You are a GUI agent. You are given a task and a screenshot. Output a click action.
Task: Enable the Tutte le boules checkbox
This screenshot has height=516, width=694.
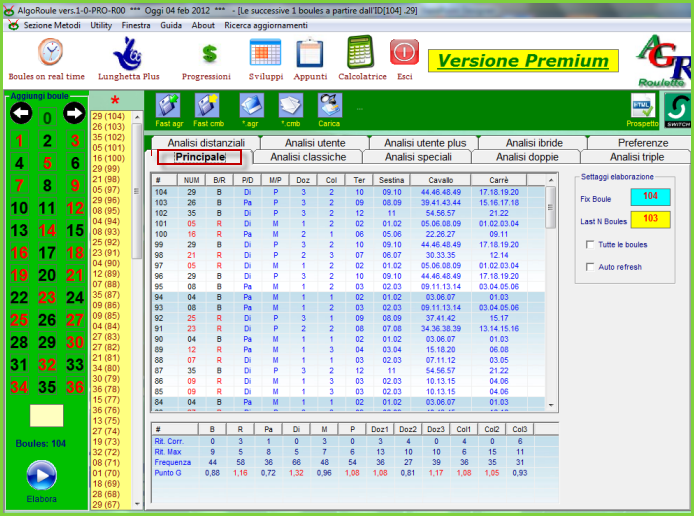(590, 245)
